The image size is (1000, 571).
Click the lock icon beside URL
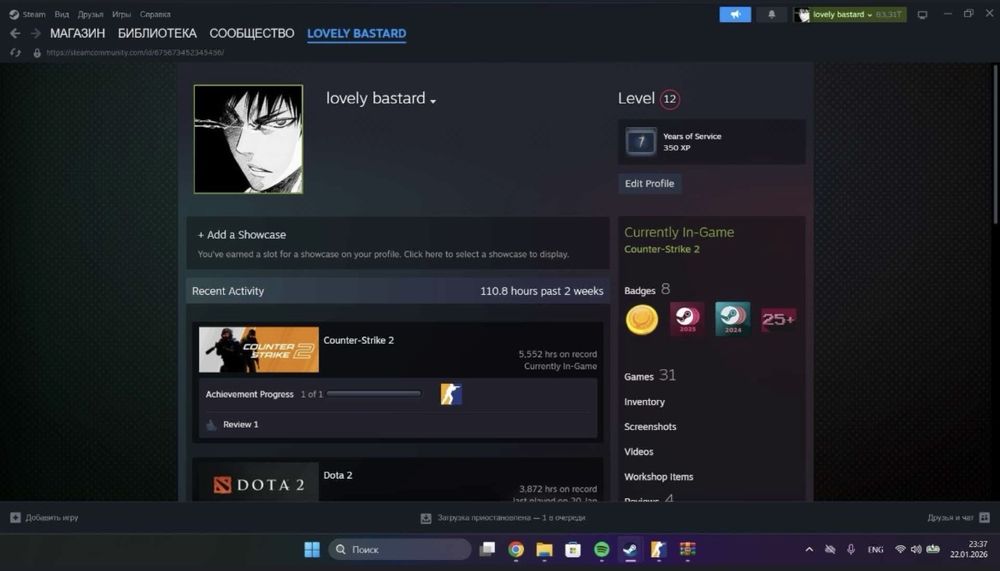[37, 53]
